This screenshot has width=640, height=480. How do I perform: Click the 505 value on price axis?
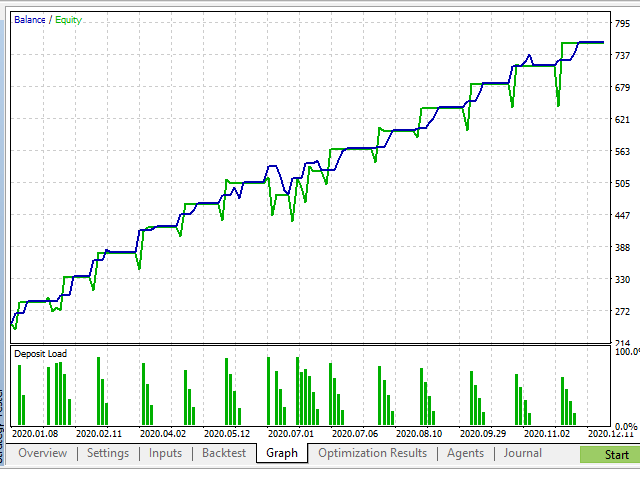tap(622, 184)
